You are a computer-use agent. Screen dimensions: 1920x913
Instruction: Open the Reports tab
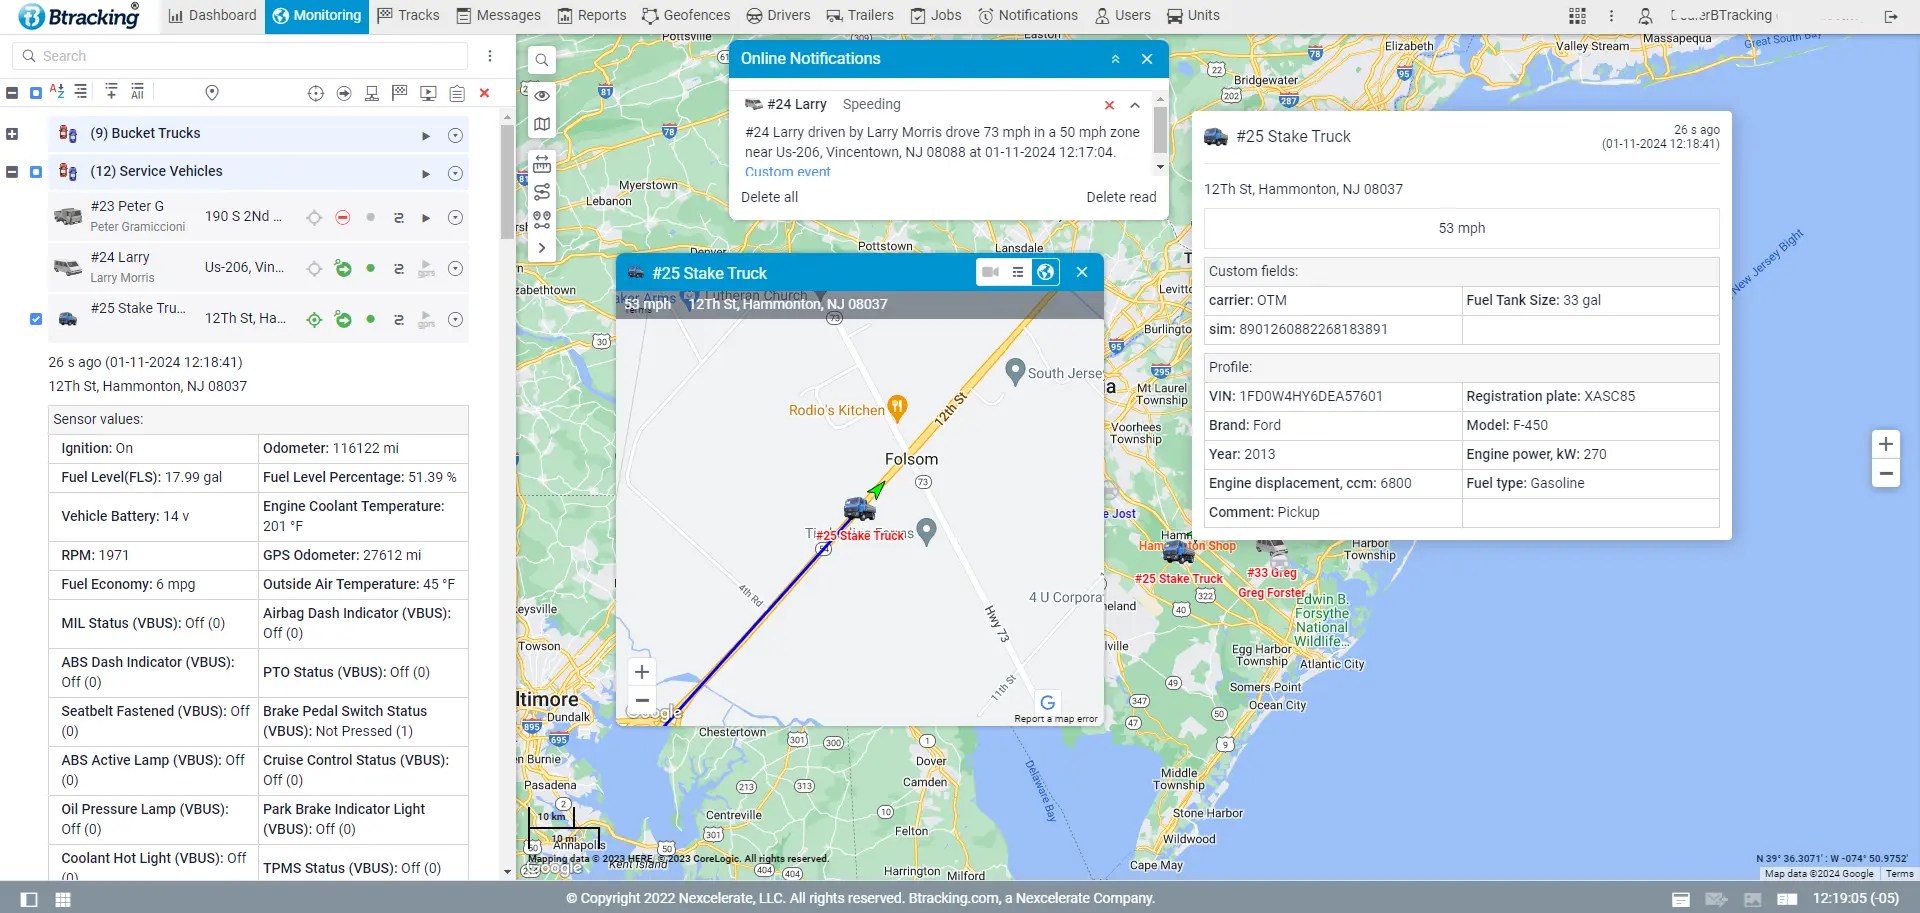pyautogui.click(x=592, y=16)
